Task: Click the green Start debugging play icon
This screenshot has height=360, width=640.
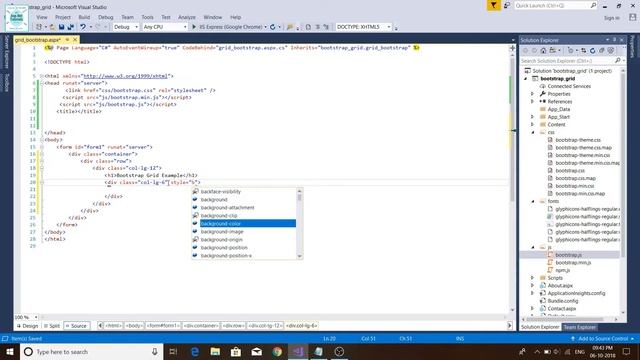Action: click(x=194, y=27)
